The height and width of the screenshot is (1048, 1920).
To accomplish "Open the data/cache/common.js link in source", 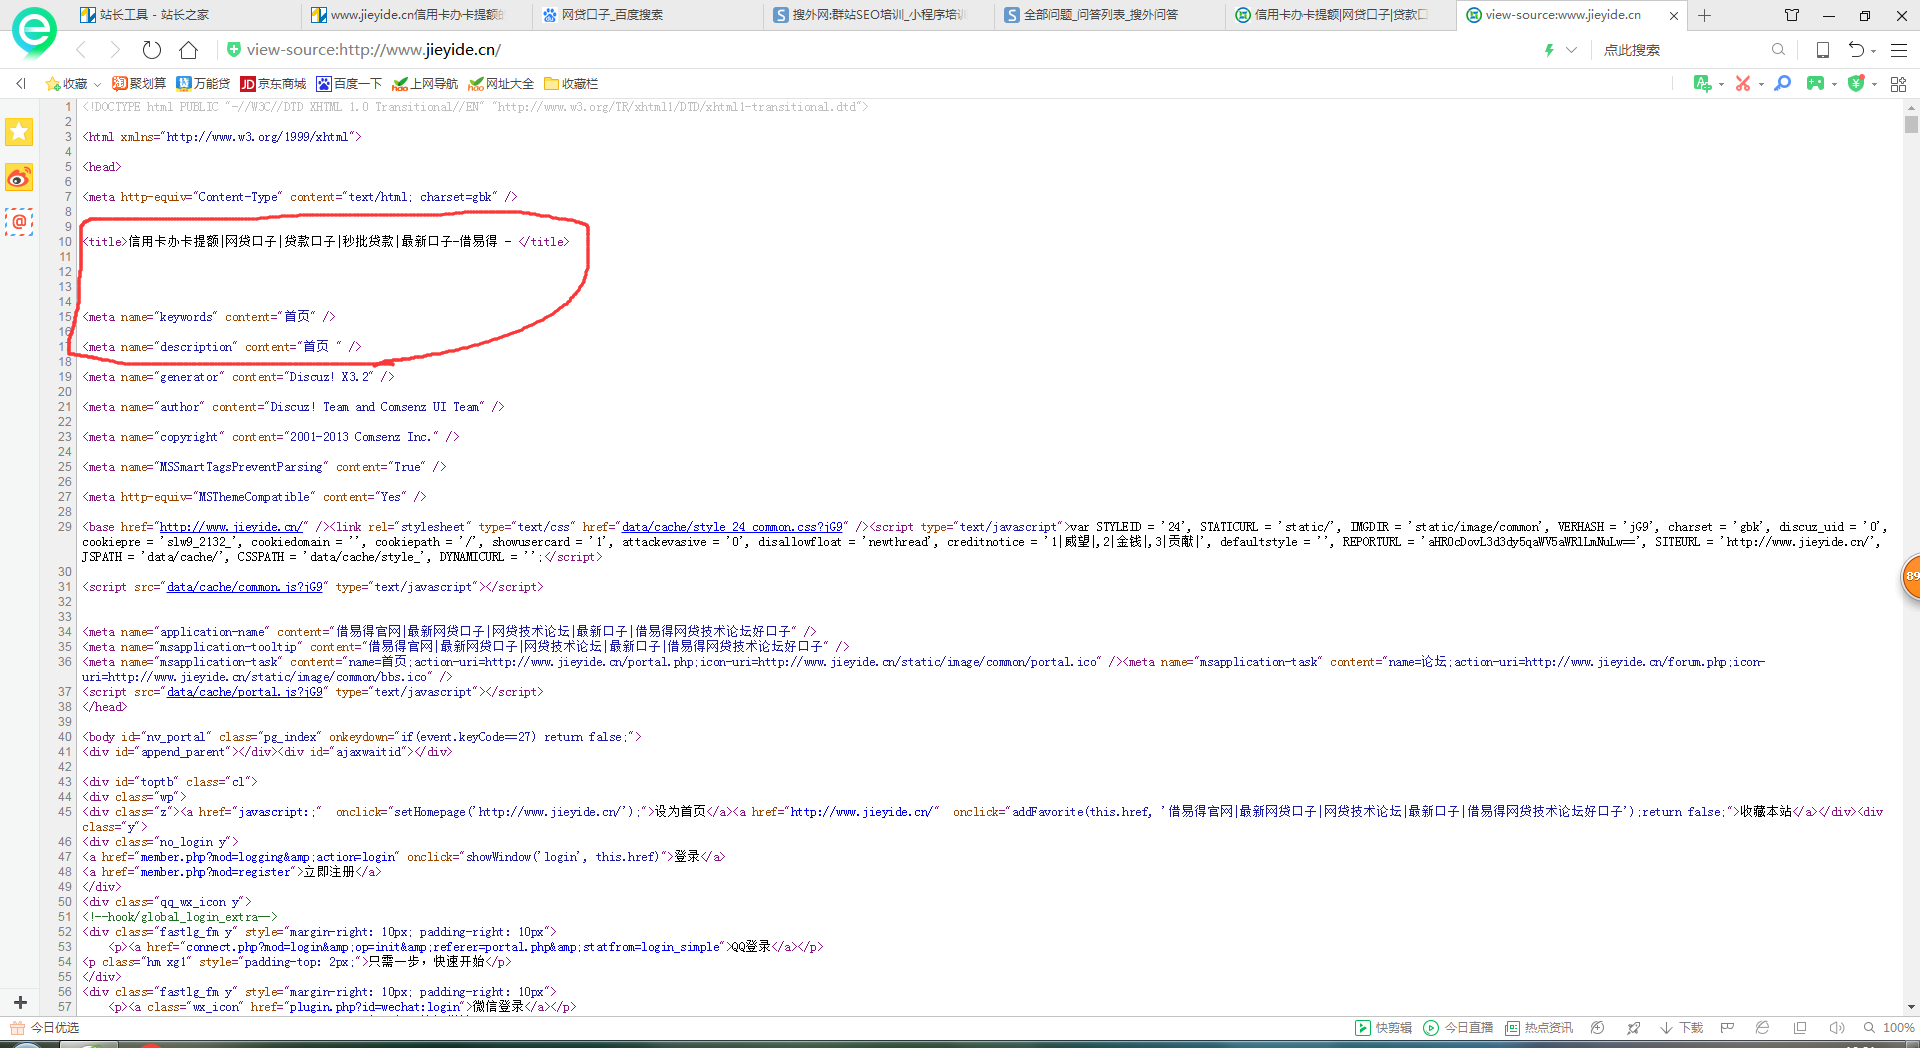I will (x=244, y=587).
